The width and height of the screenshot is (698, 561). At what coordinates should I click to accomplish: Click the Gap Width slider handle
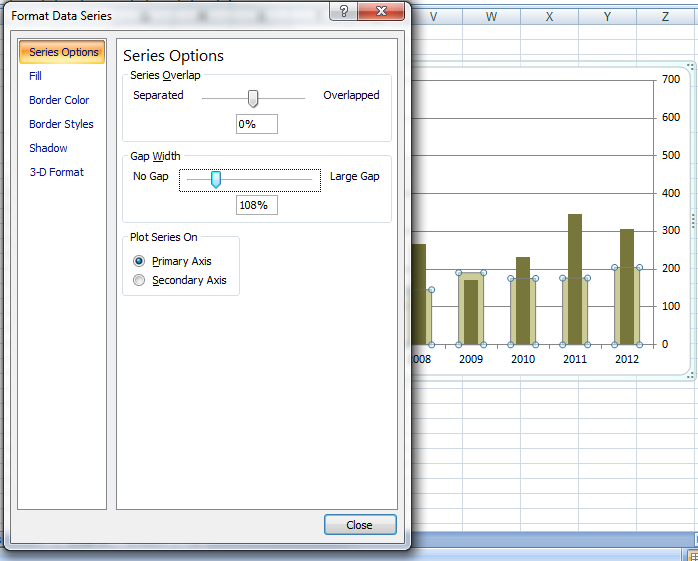[x=215, y=179]
